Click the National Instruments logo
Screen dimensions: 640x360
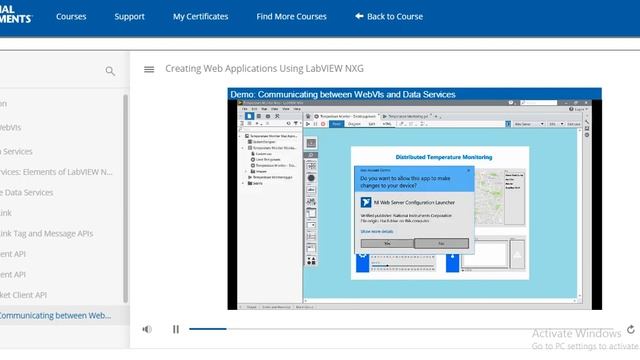tap(16, 14)
